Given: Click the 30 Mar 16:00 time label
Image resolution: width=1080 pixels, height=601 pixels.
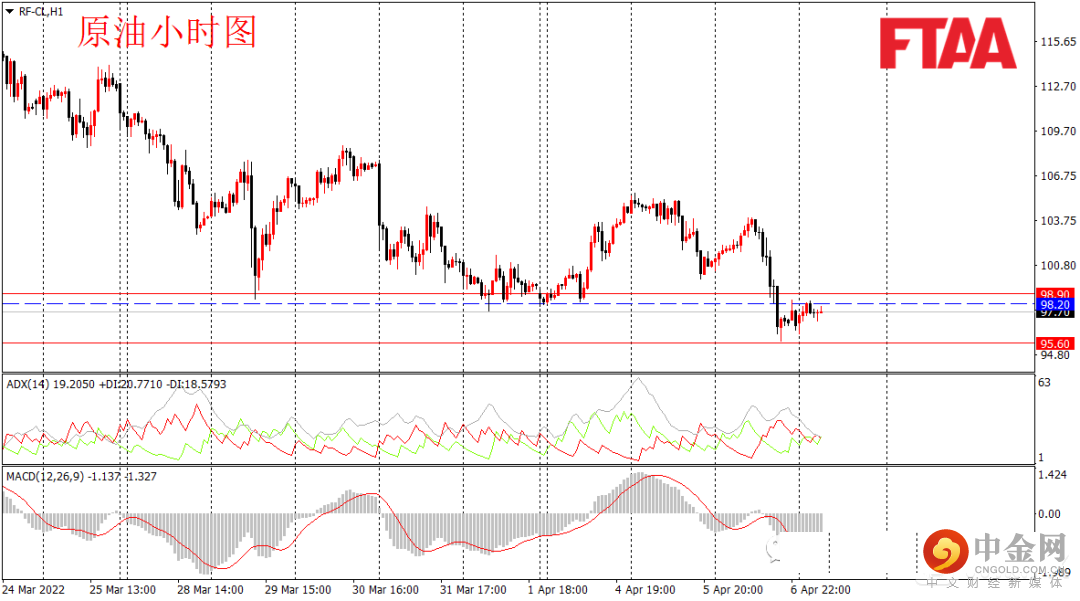Looking at the screenshot, I should tap(385, 590).
